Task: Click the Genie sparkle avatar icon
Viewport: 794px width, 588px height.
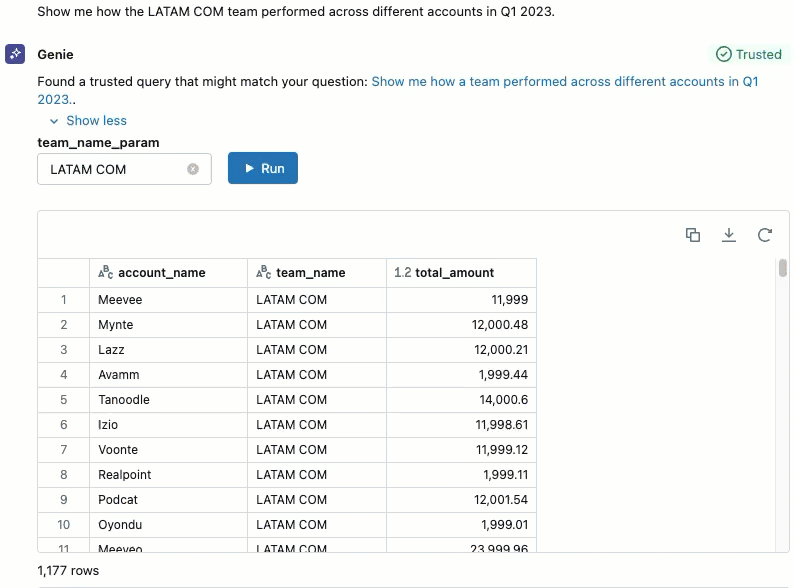Action: click(x=15, y=54)
